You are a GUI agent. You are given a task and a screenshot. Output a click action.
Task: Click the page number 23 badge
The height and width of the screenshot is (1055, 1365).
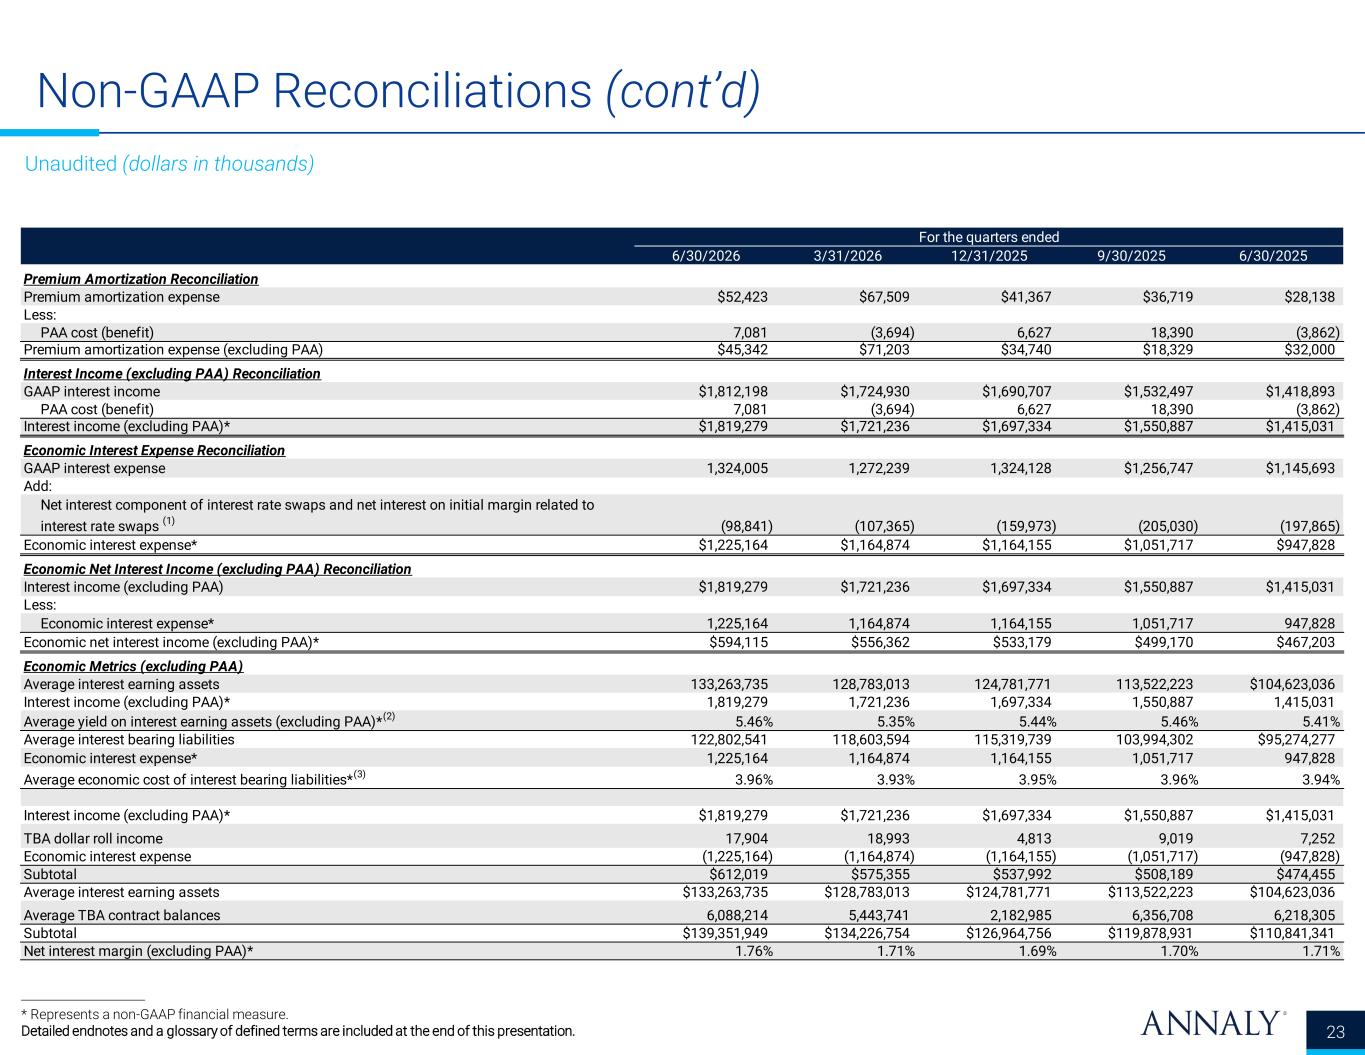pos(1335,1031)
